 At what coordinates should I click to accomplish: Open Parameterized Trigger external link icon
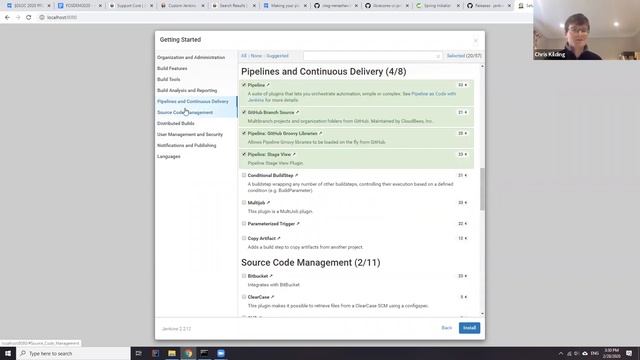[298, 224]
